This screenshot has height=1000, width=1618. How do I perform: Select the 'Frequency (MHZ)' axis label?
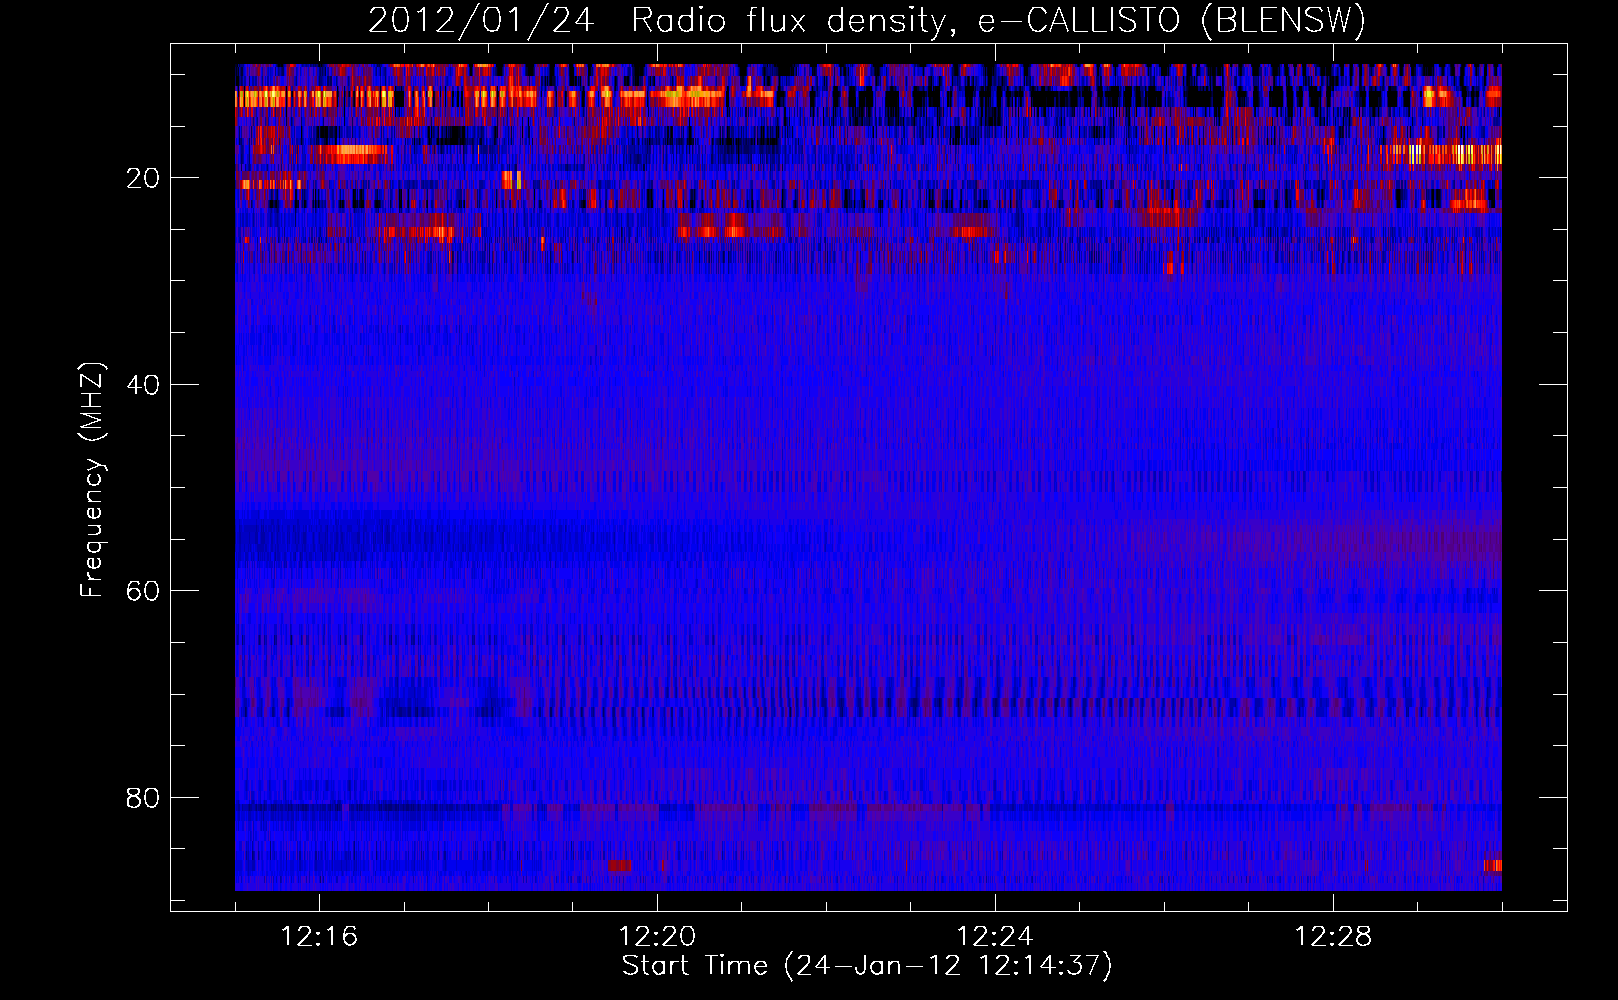point(91,480)
